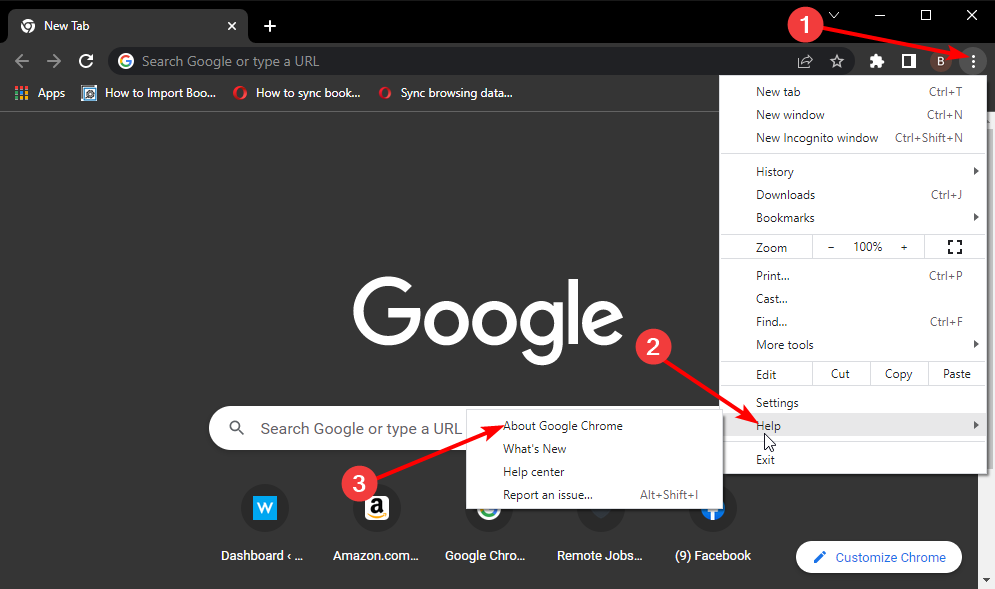Select Report an issue... item

[594, 494]
